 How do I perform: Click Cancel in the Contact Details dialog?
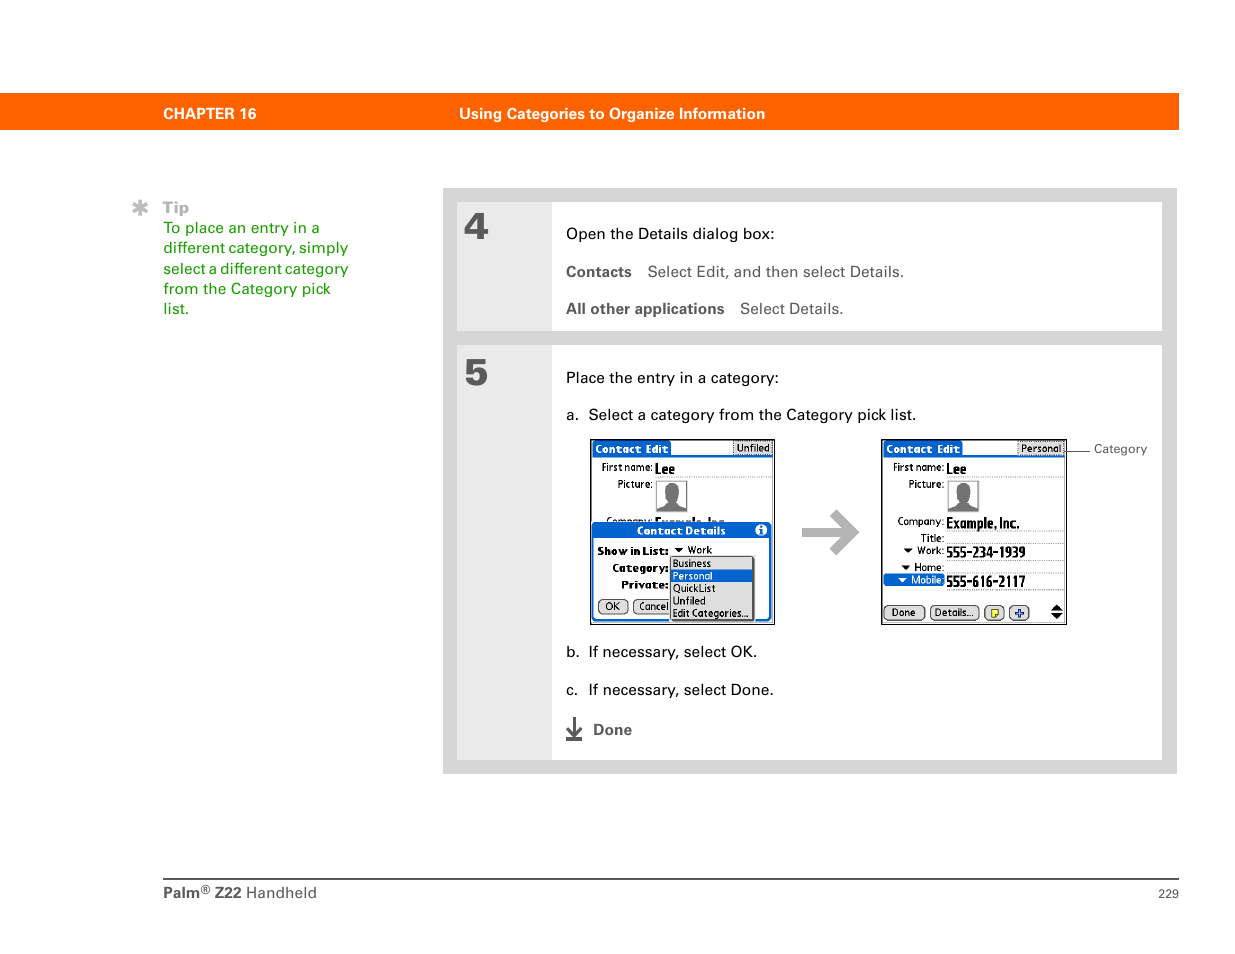pyautogui.click(x=652, y=607)
